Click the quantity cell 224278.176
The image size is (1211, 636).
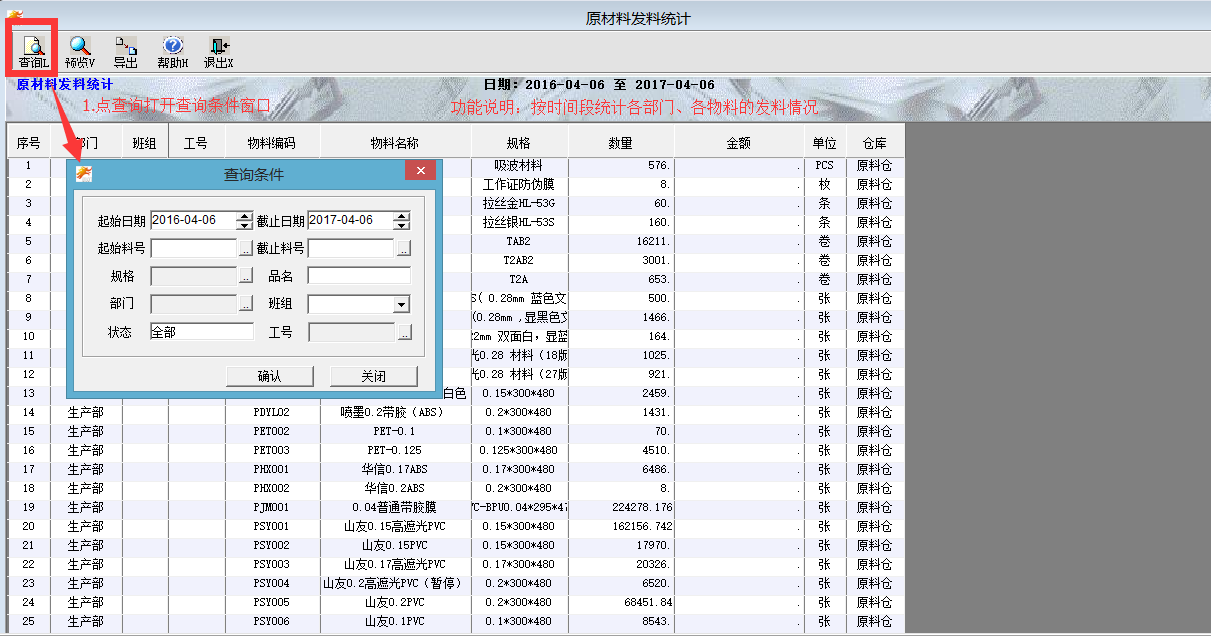pos(621,507)
